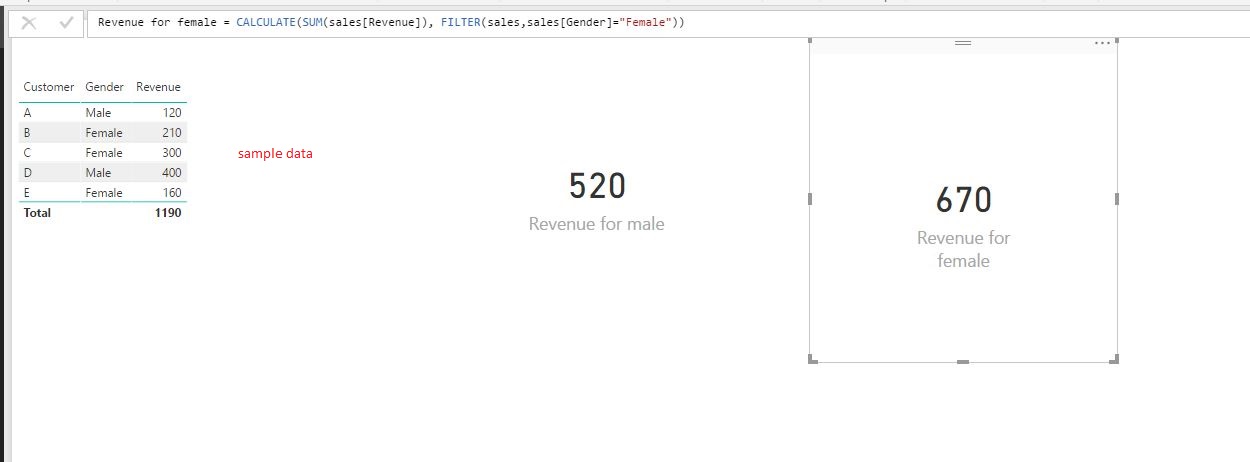Click inside the DAX formula bar
The height and width of the screenshot is (462, 1250).
[667, 23]
